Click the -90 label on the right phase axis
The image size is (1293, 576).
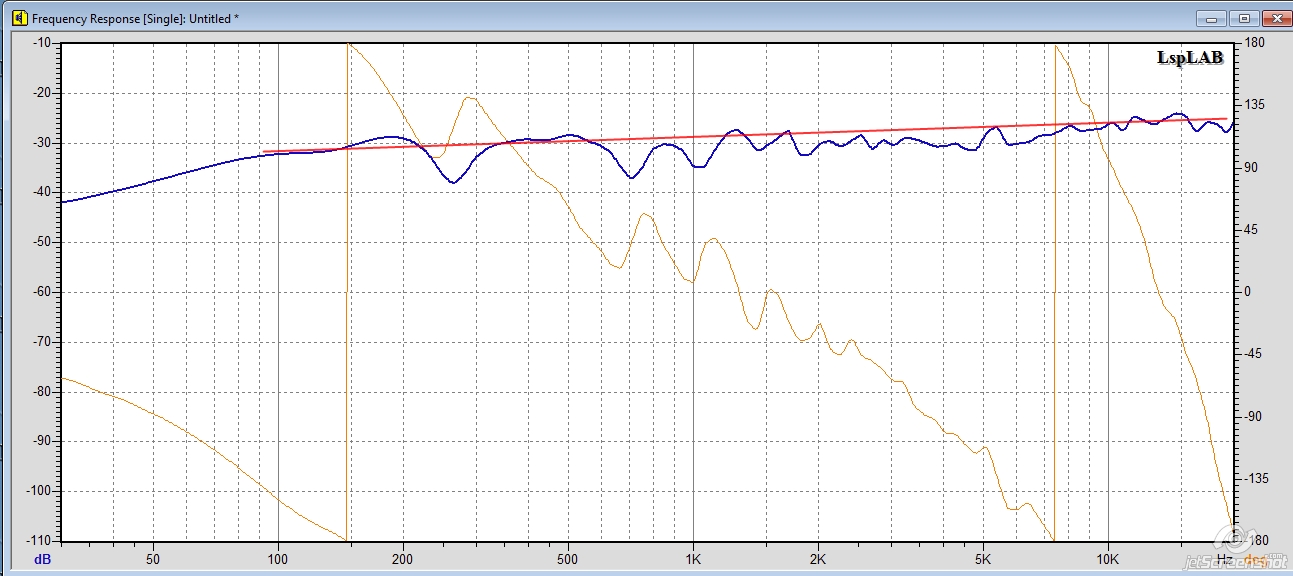click(x=1253, y=416)
